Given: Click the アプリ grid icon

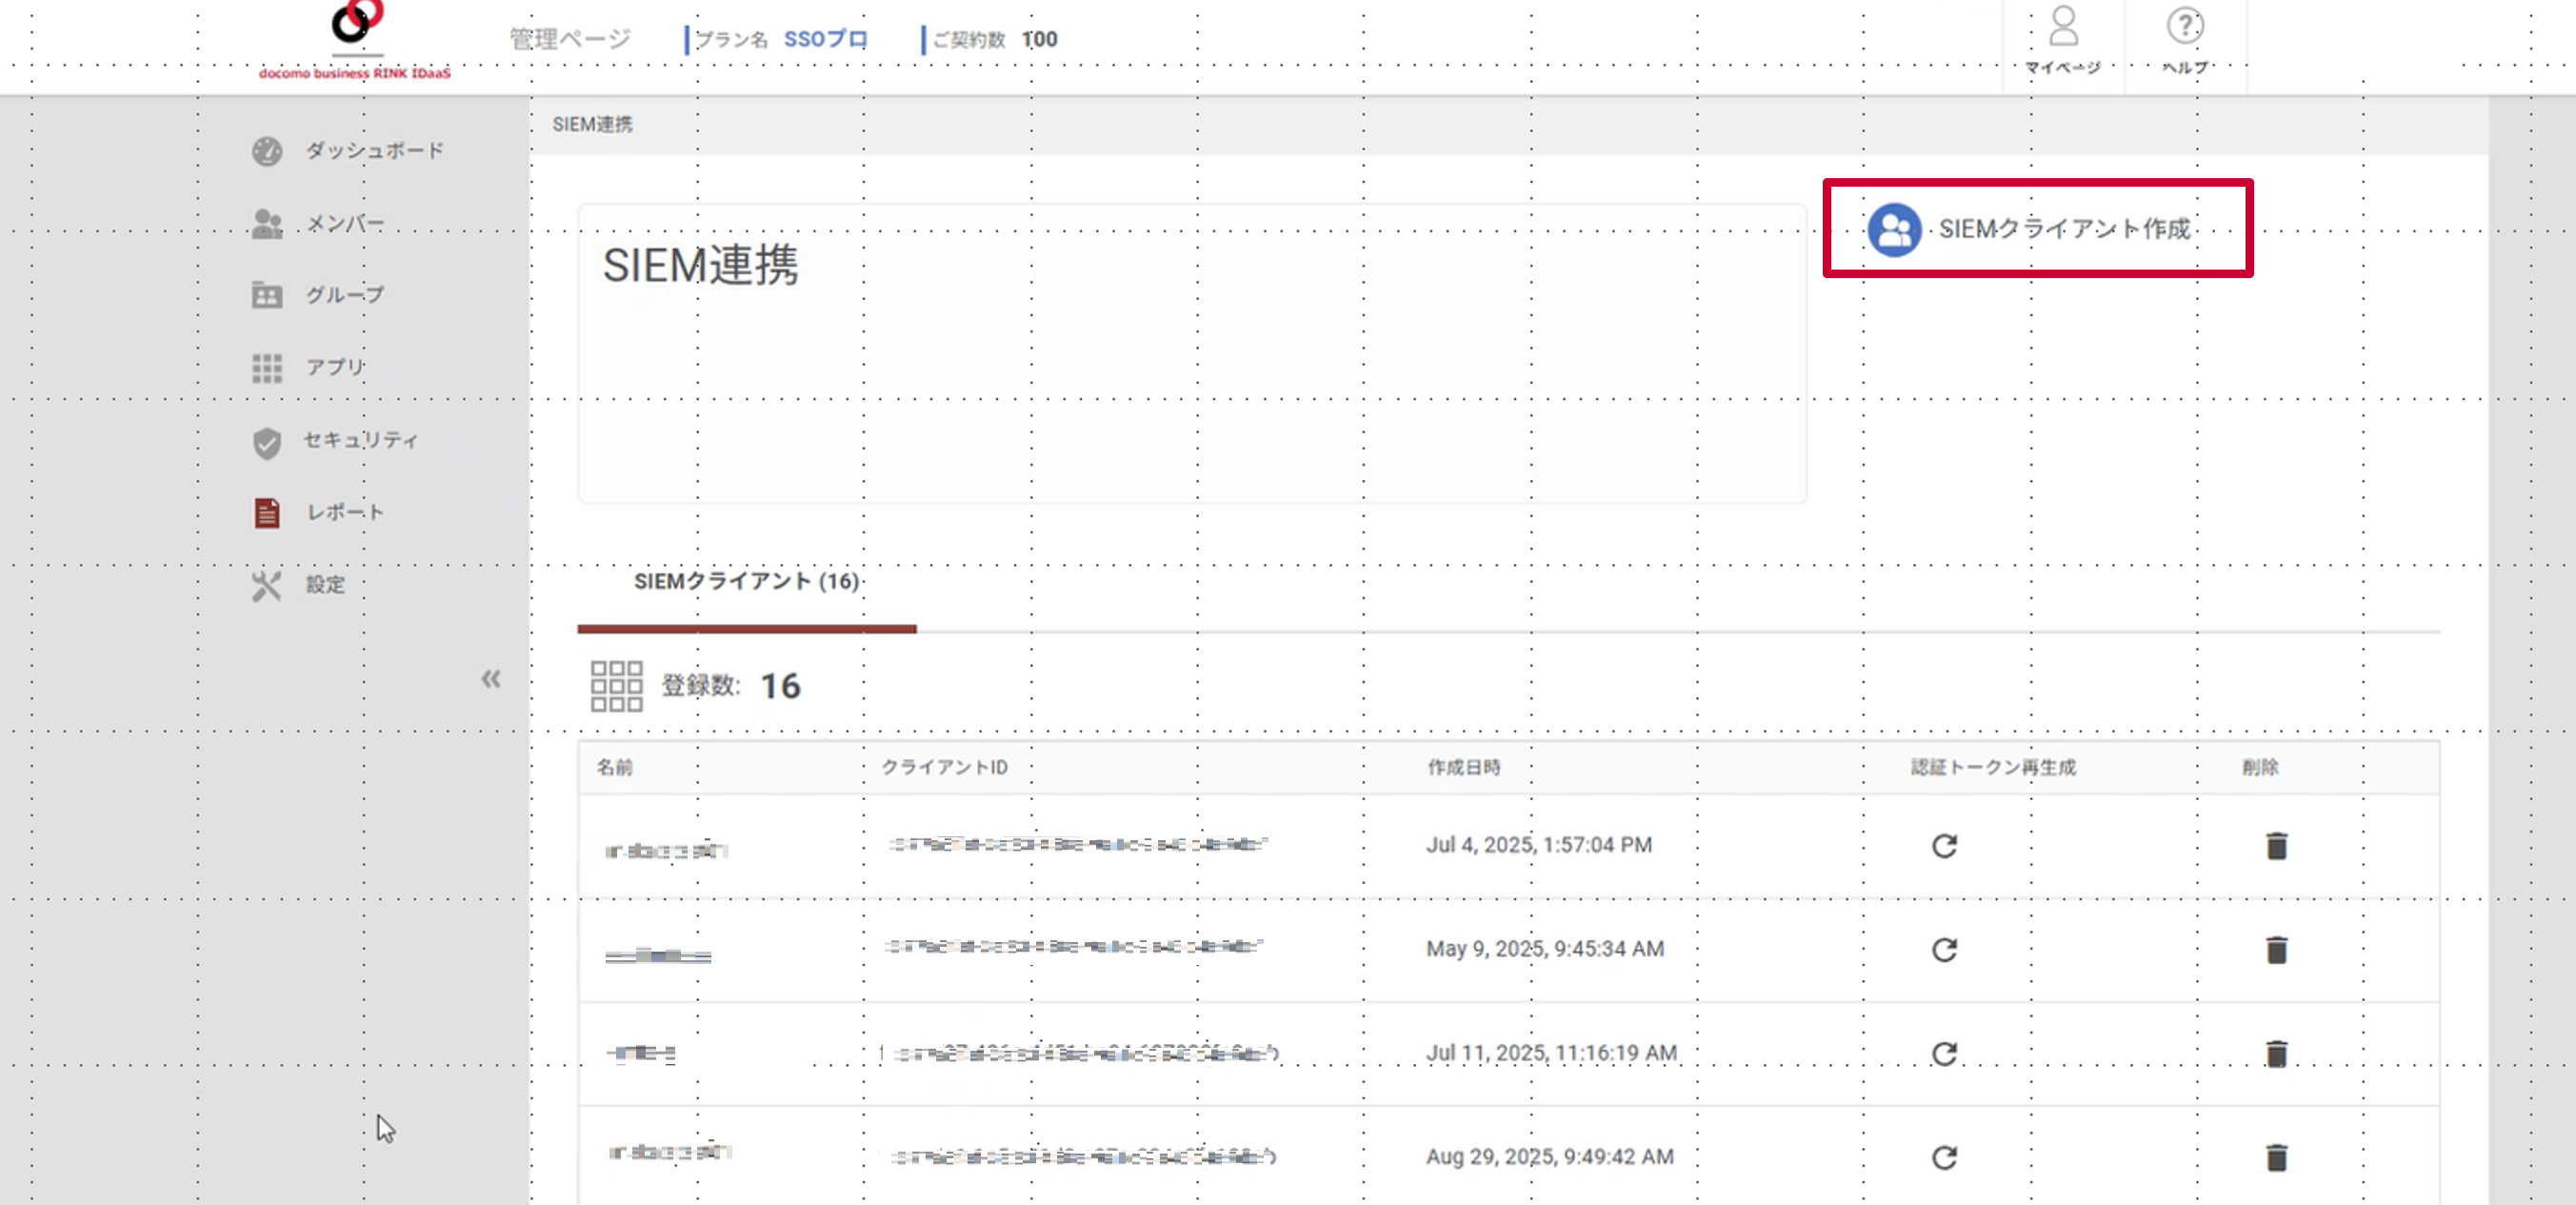Looking at the screenshot, I should tap(265, 367).
